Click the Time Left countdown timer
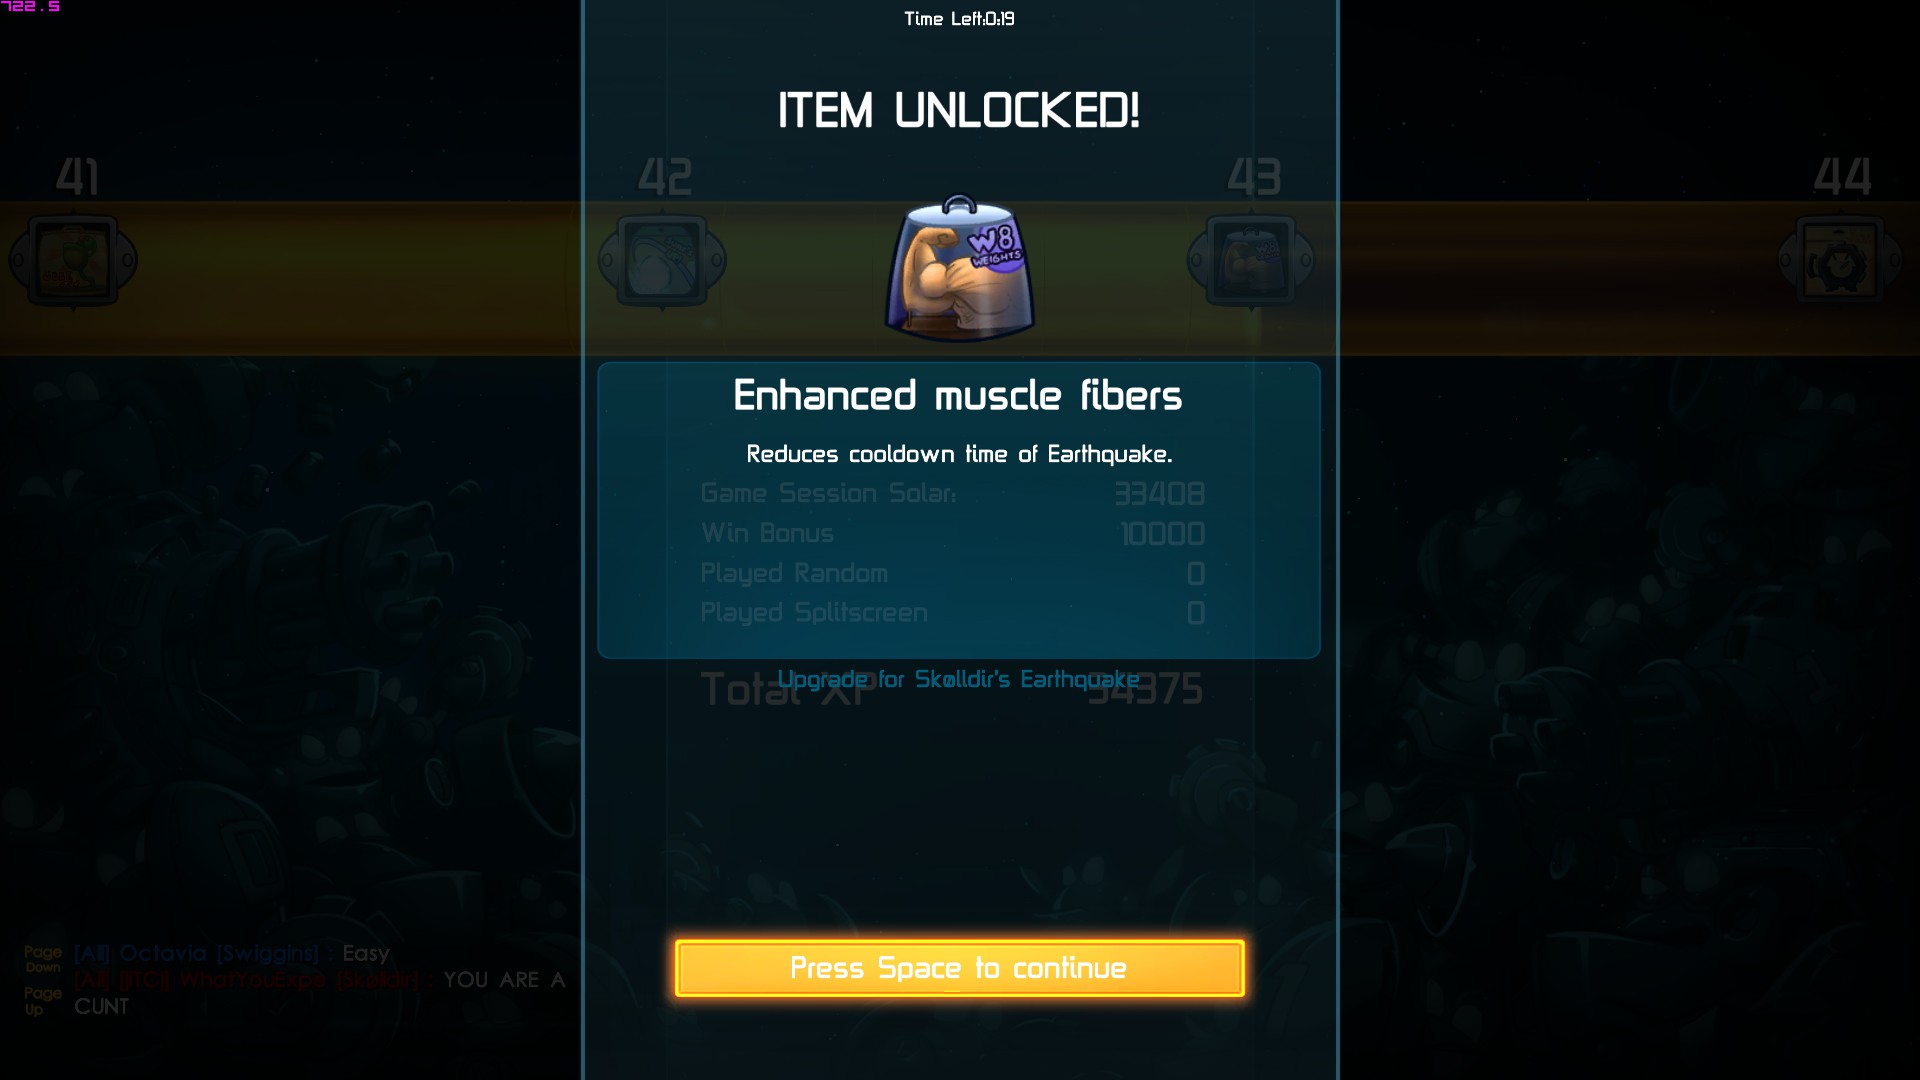The image size is (1920, 1080). [x=959, y=19]
